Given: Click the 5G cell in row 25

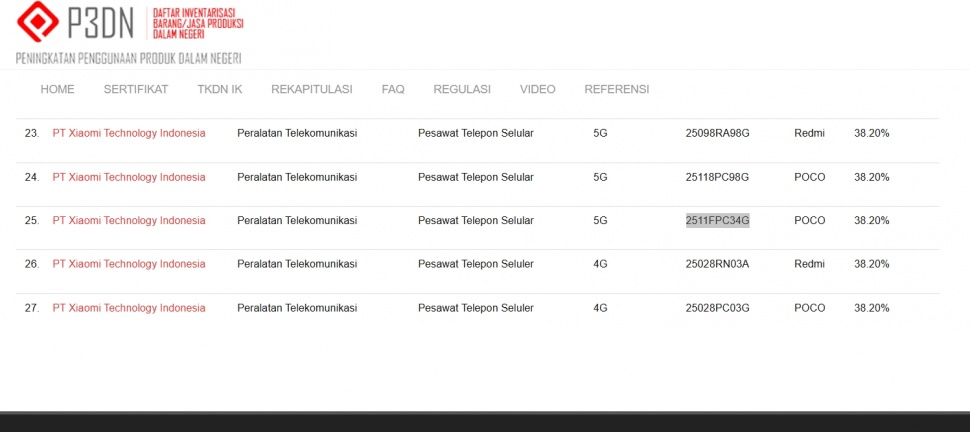Looking at the screenshot, I should click(600, 220).
